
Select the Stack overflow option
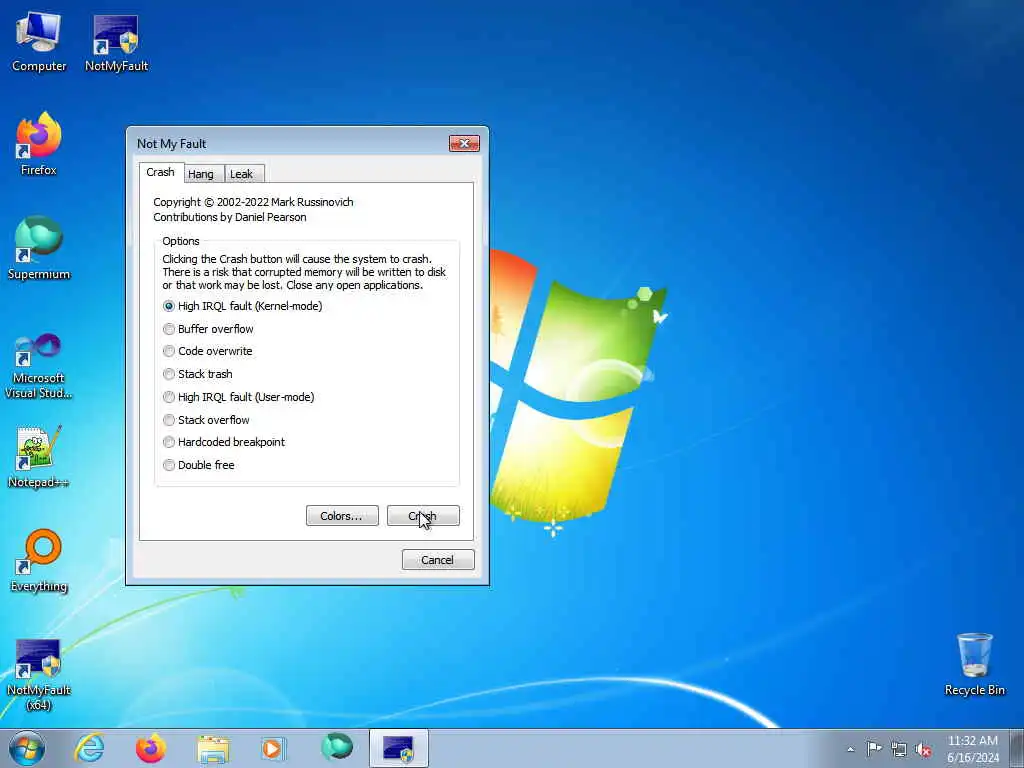click(206, 419)
